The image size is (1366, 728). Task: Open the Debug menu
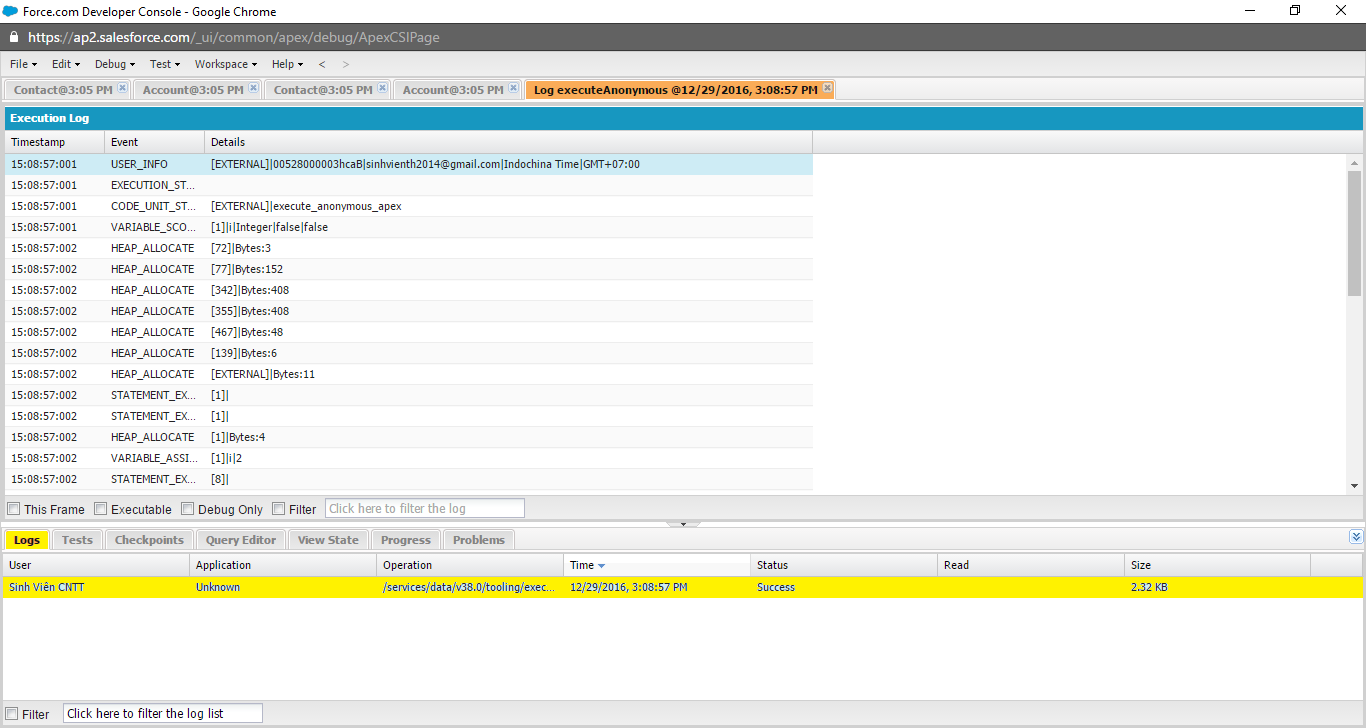(111, 64)
